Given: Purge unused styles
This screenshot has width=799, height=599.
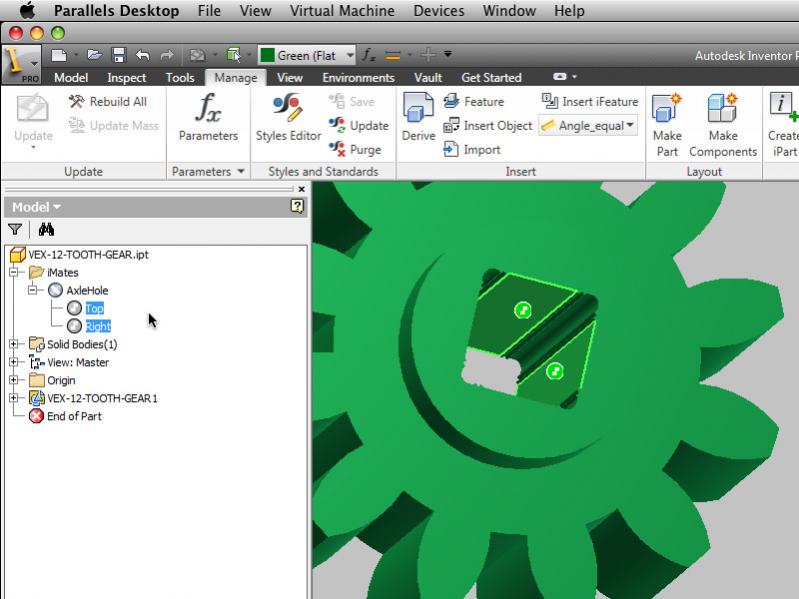Looking at the screenshot, I should [x=355, y=149].
